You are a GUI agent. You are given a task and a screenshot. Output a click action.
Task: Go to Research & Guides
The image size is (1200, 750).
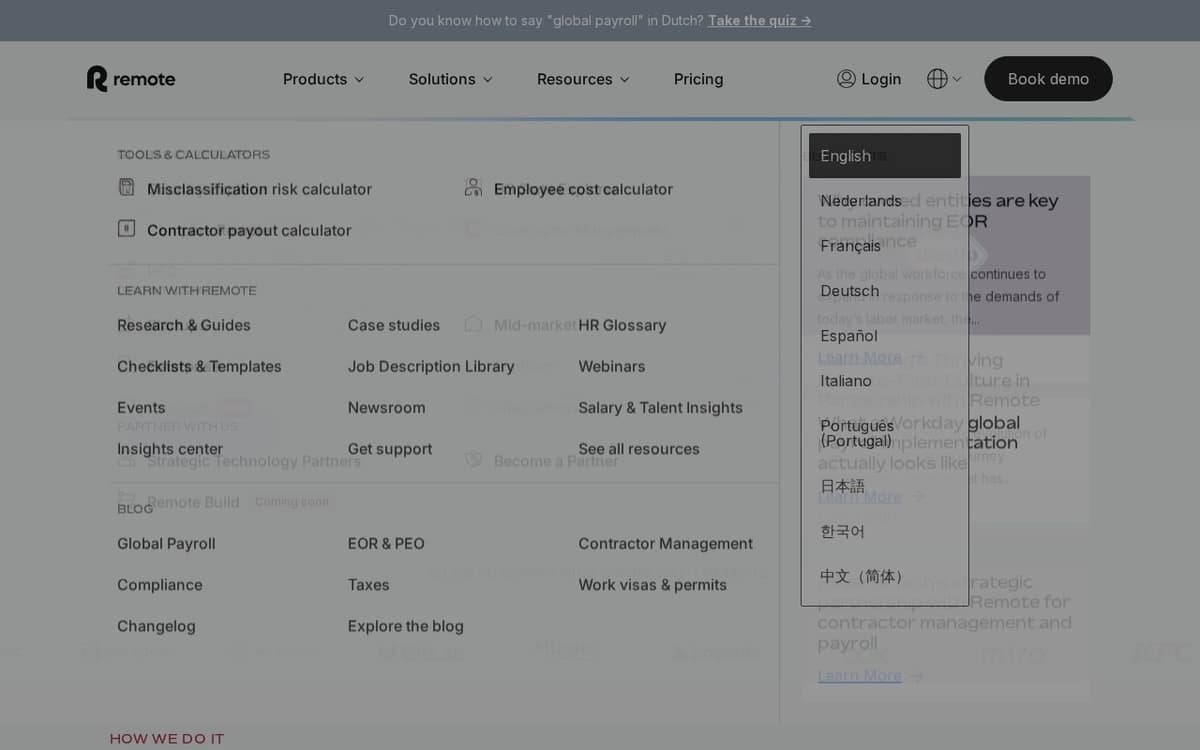(x=184, y=325)
